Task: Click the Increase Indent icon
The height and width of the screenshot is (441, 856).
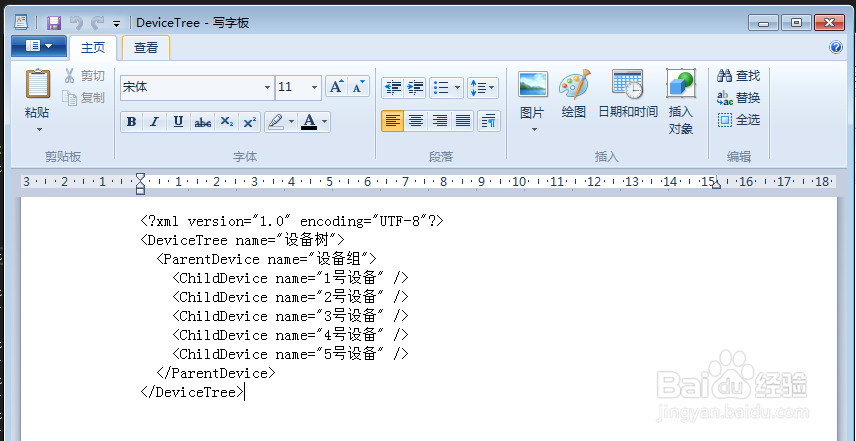Action: click(415, 87)
